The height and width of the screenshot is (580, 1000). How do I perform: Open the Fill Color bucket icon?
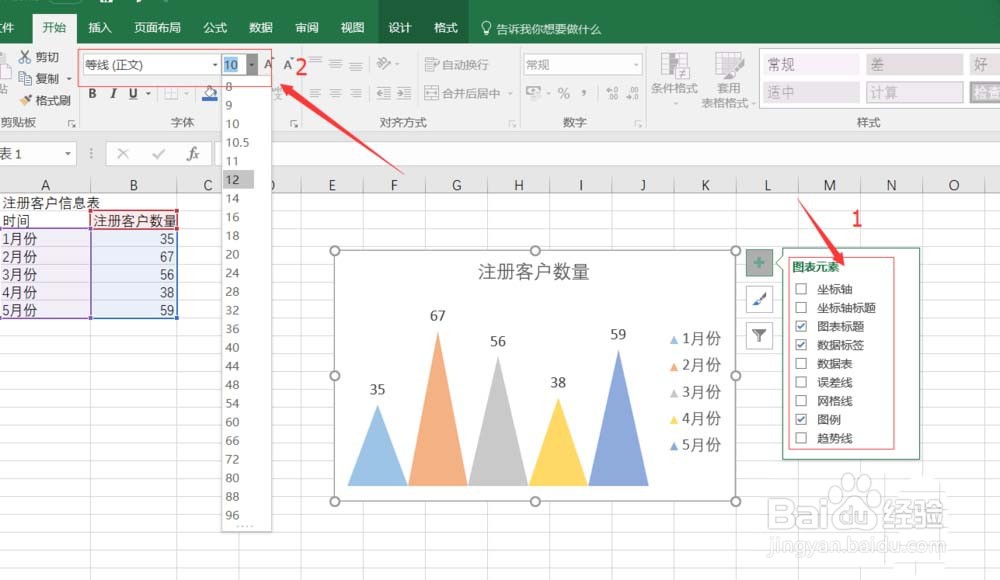[x=210, y=94]
